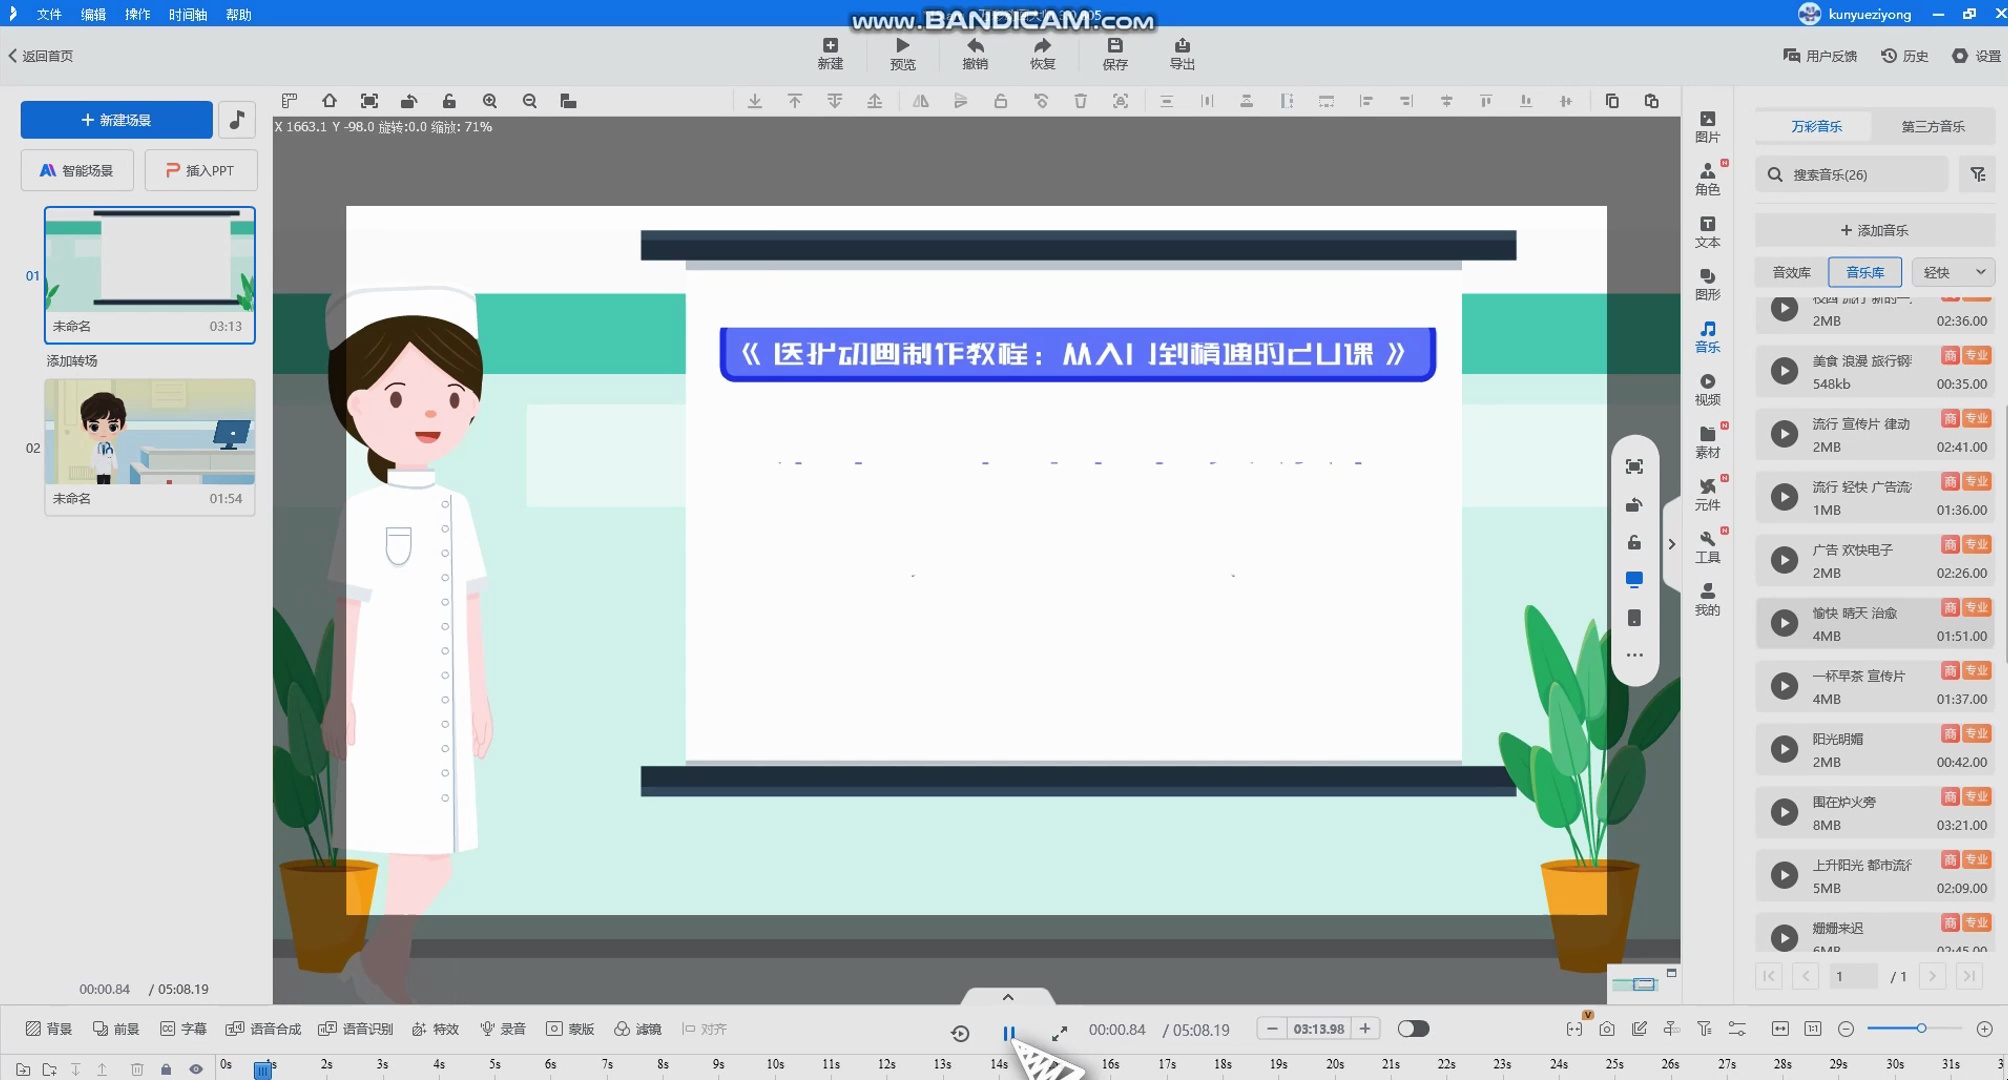Screen dimensions: 2008x1080
Task: Open the 字幕 subtitle timeline tool
Action: point(183,1029)
